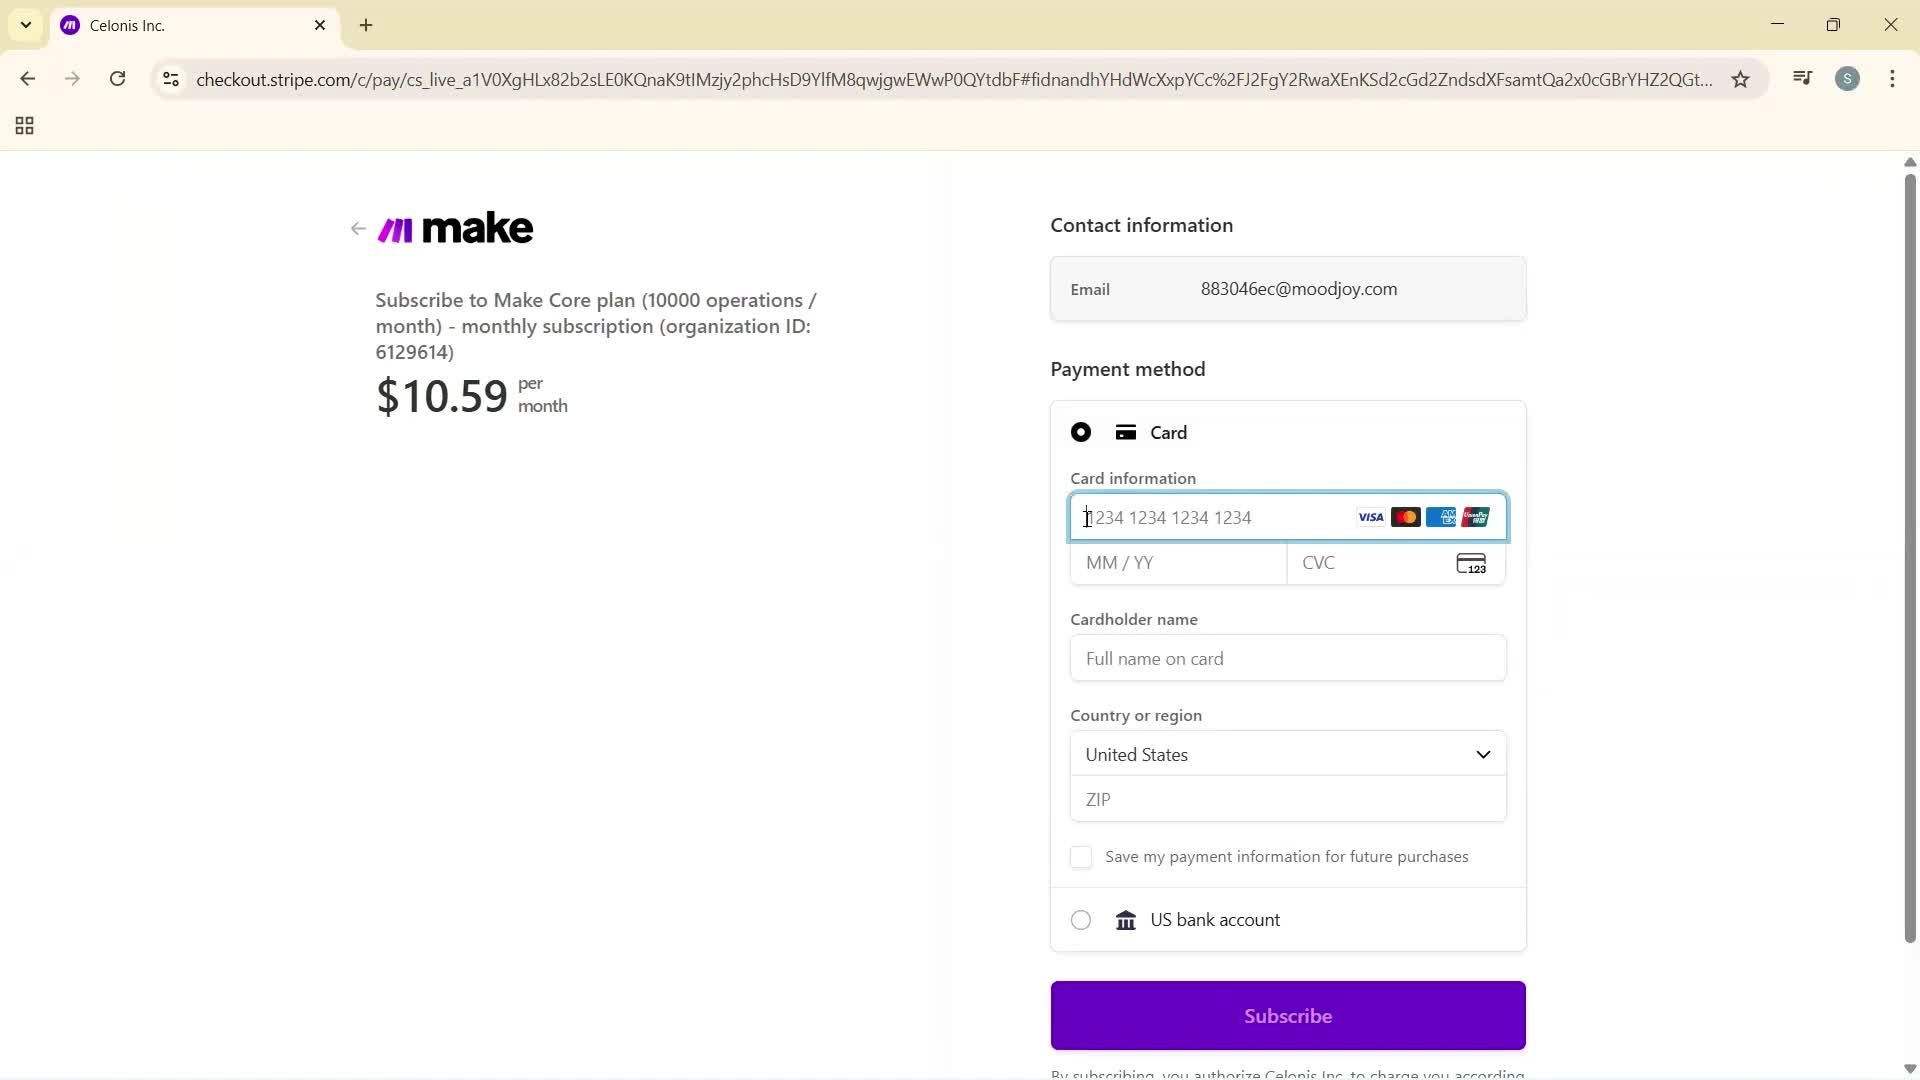This screenshot has height=1080, width=1920.
Task: Click the card number input field
Action: [1200, 517]
